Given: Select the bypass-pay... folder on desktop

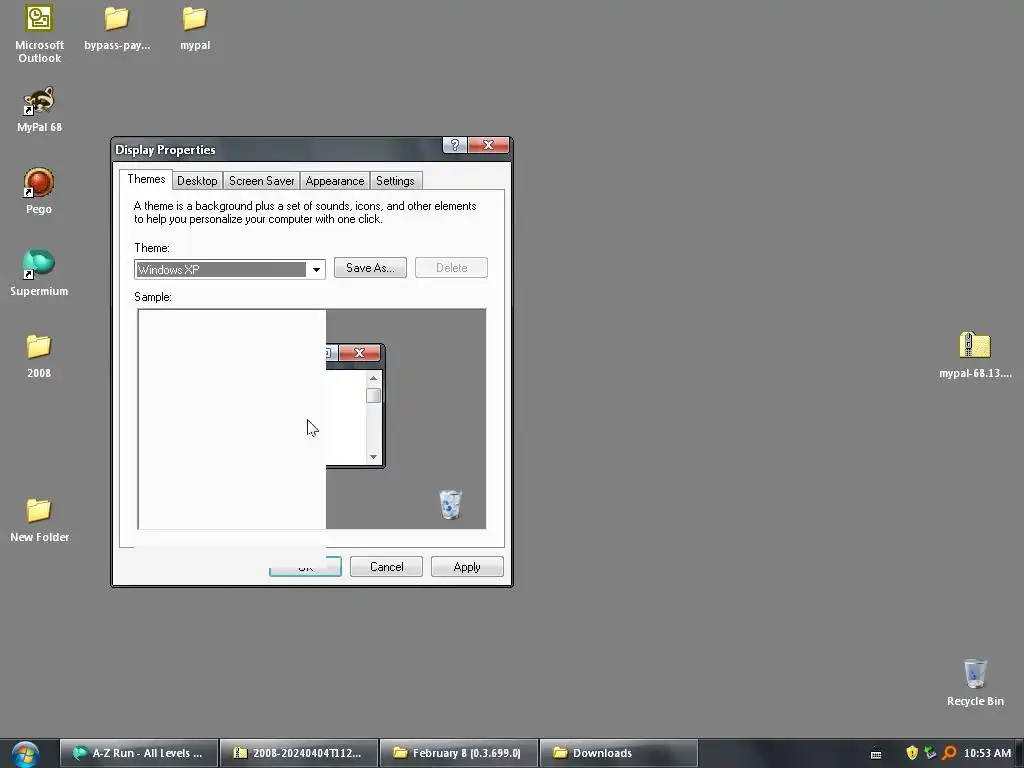Looking at the screenshot, I should point(117,28).
